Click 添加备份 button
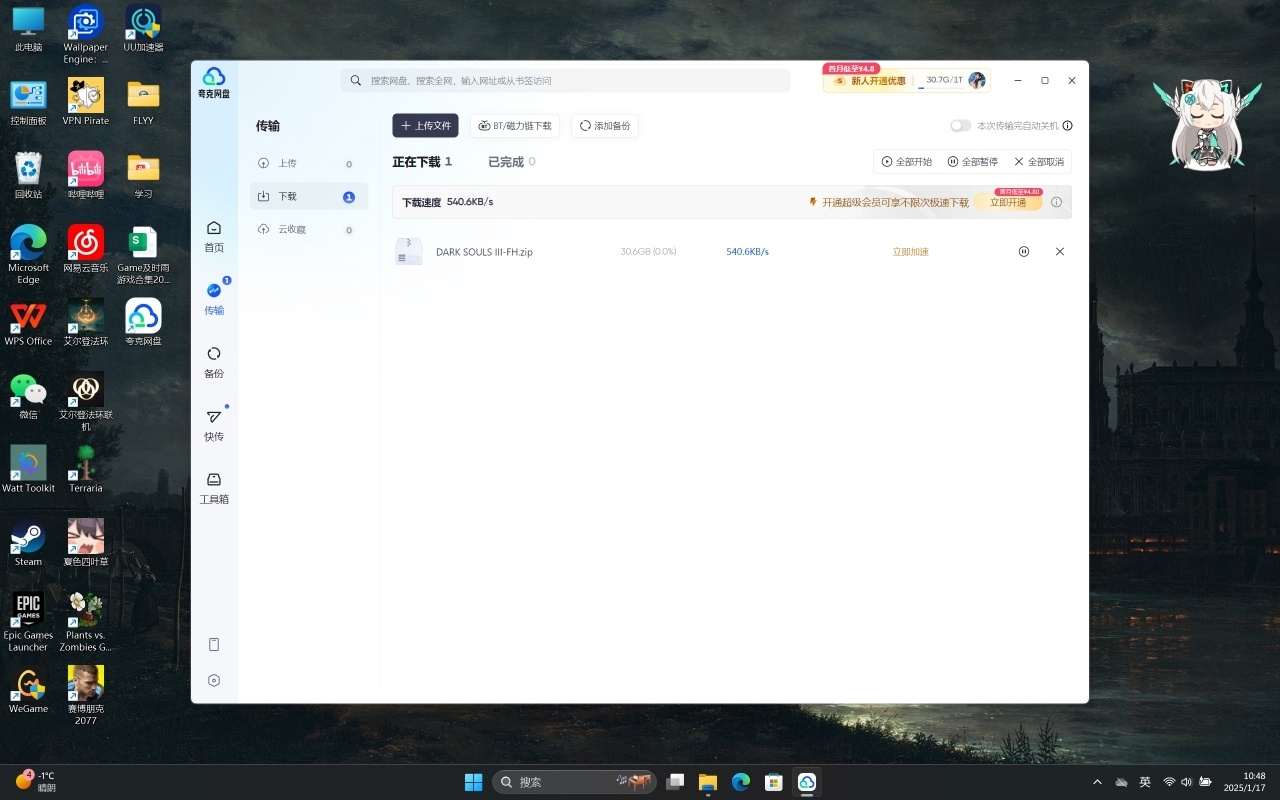Screen dimensions: 1280x800 point(605,126)
